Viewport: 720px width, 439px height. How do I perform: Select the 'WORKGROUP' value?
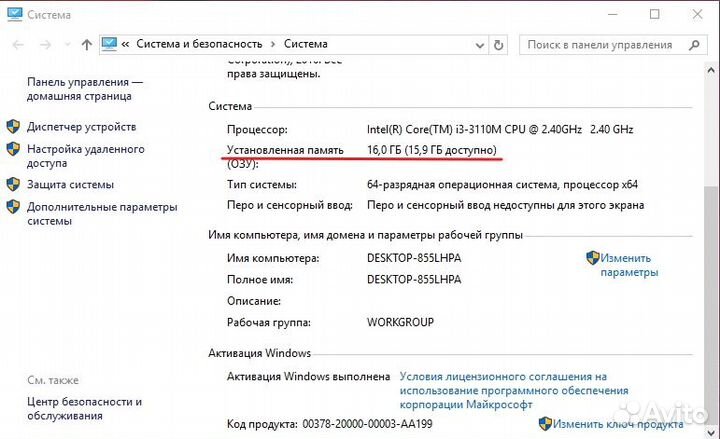click(400, 322)
